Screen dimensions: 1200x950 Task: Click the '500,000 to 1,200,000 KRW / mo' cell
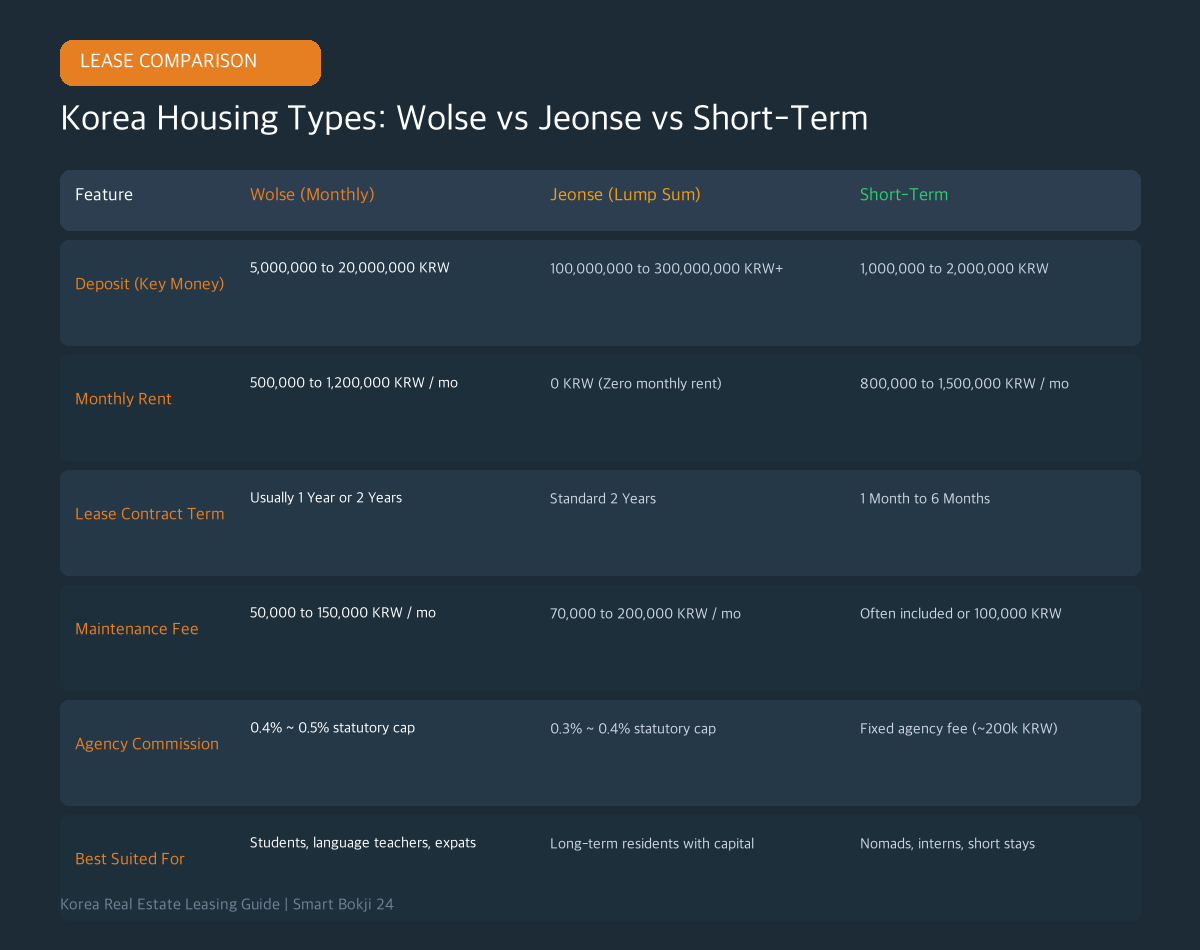[x=354, y=383]
